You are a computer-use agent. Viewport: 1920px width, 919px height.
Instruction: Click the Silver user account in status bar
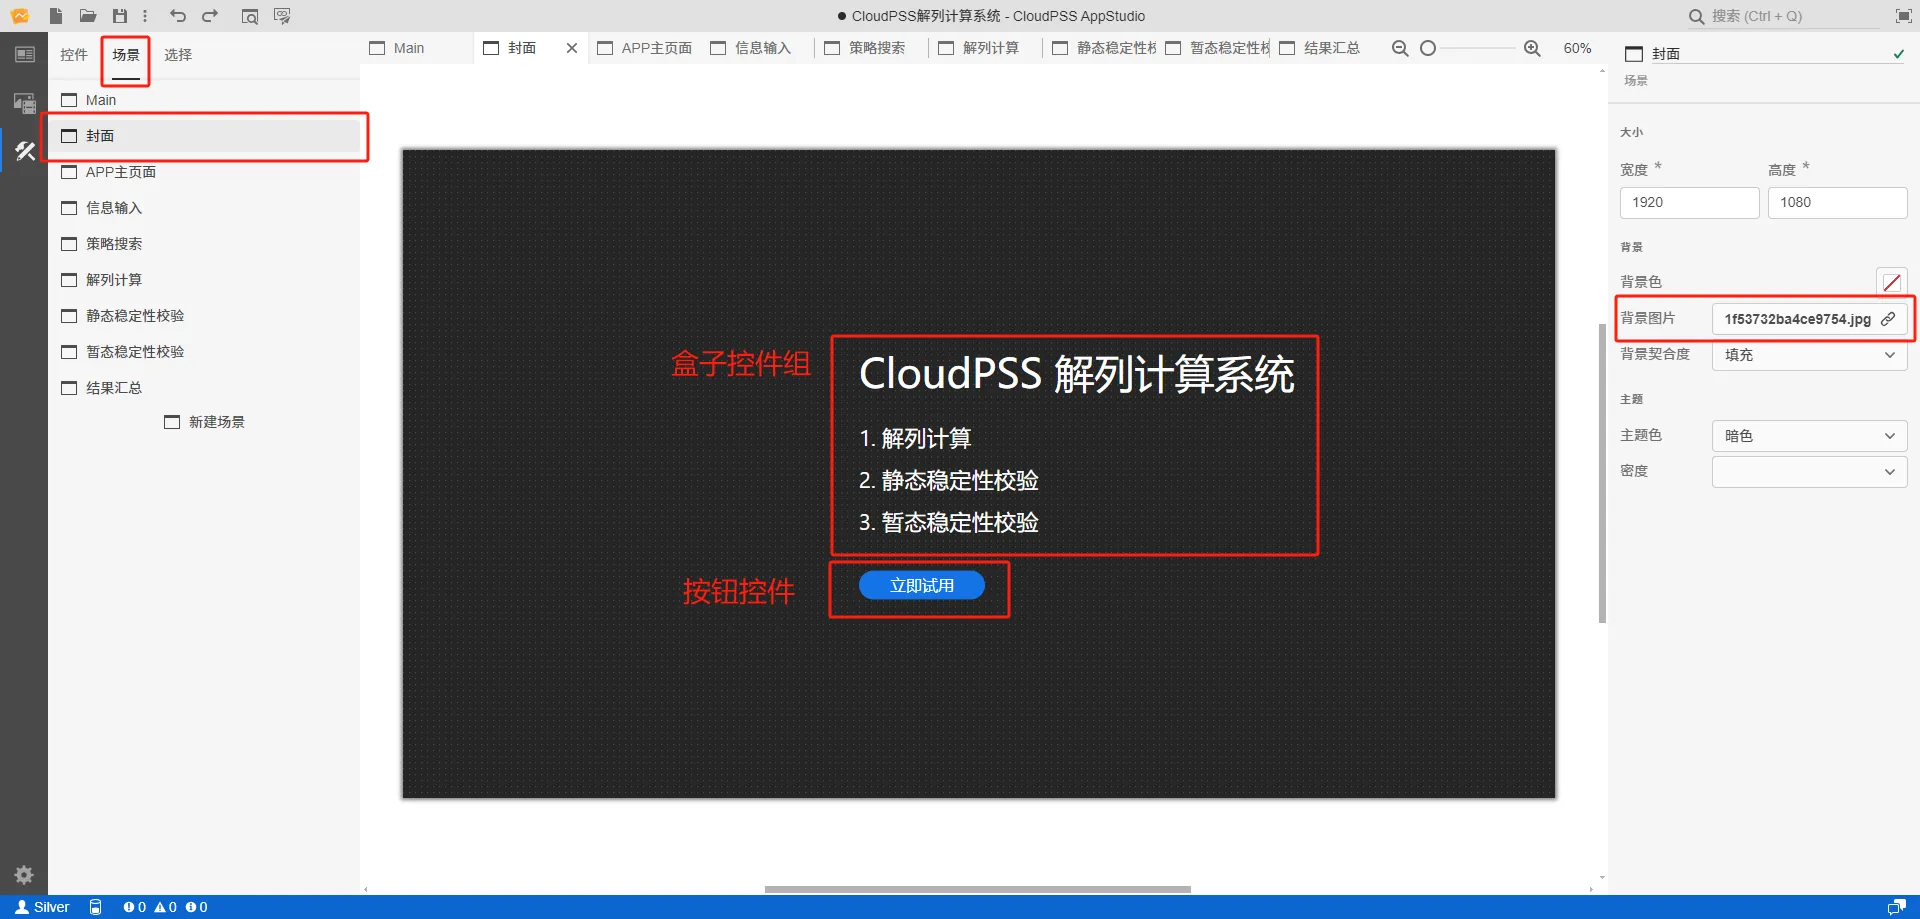point(42,907)
